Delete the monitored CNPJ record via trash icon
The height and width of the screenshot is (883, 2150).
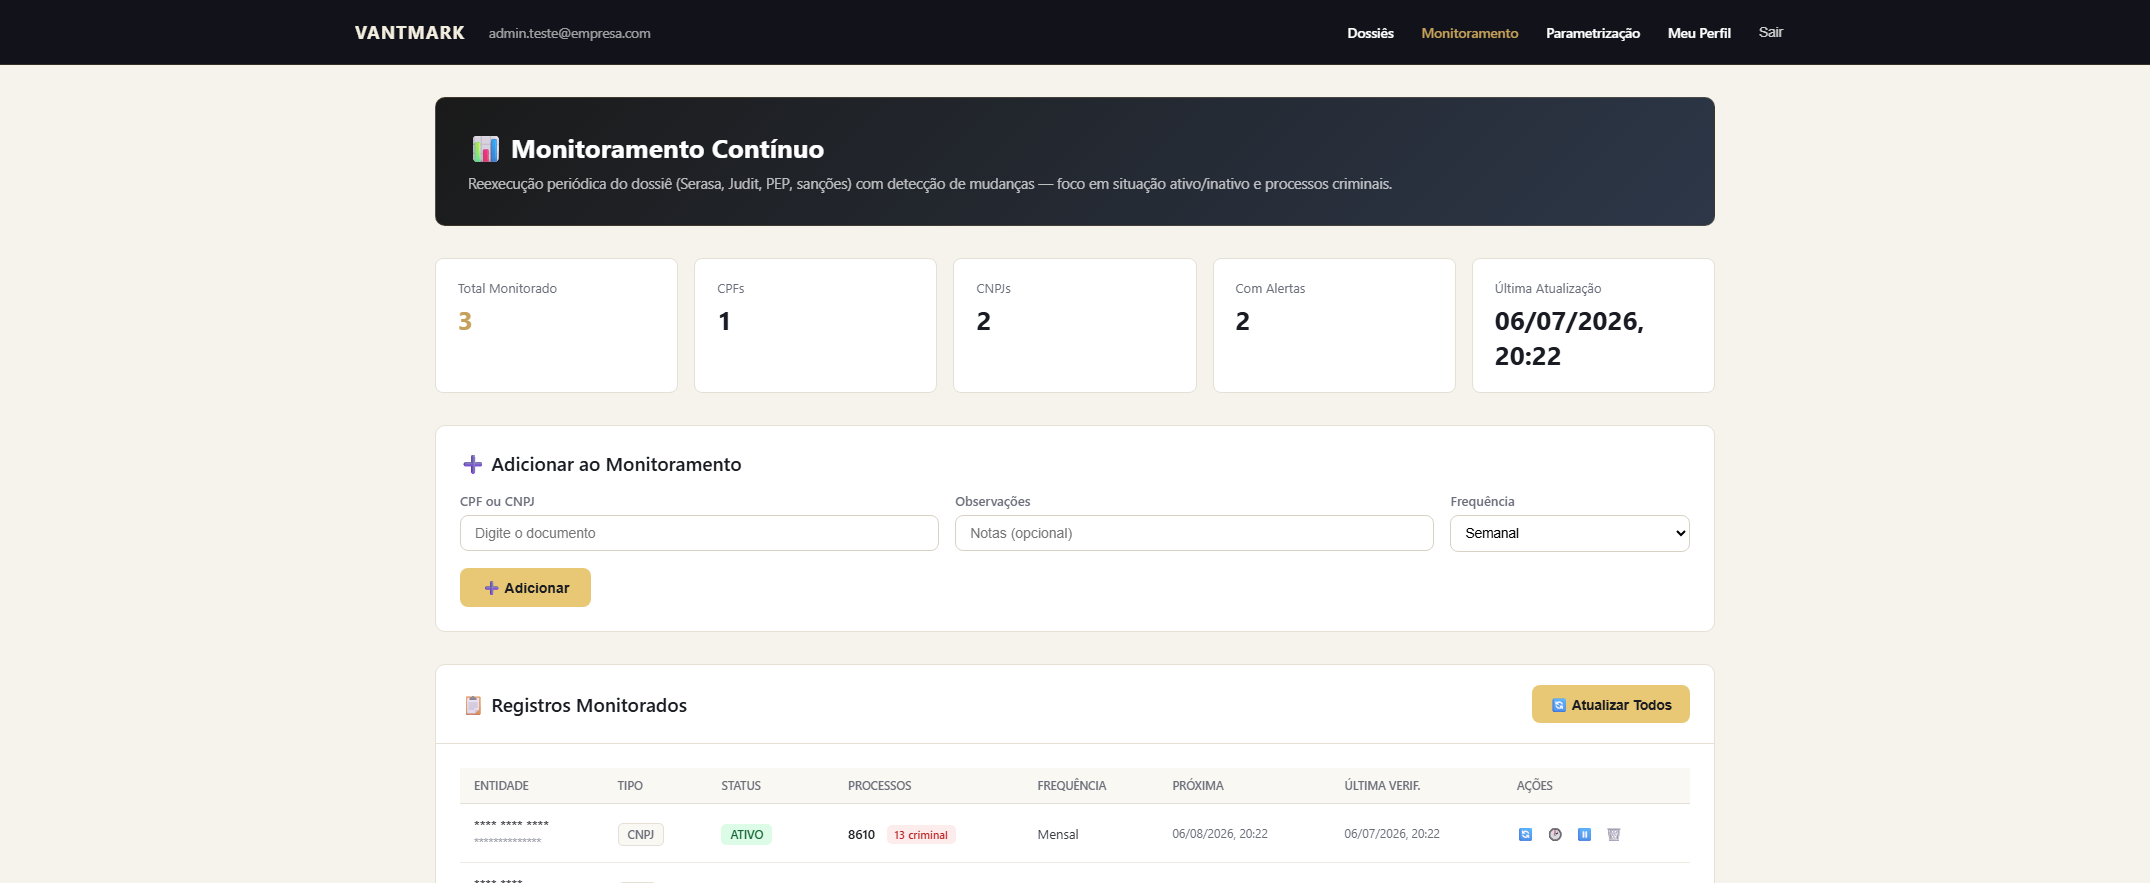pyautogui.click(x=1613, y=834)
